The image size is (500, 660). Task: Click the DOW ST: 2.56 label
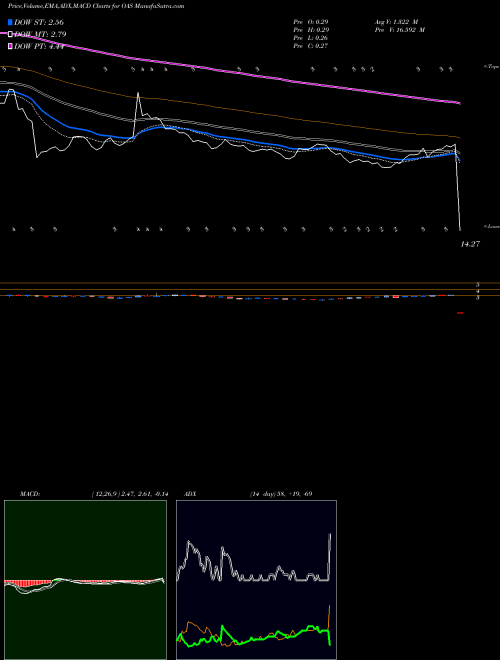click(x=39, y=22)
